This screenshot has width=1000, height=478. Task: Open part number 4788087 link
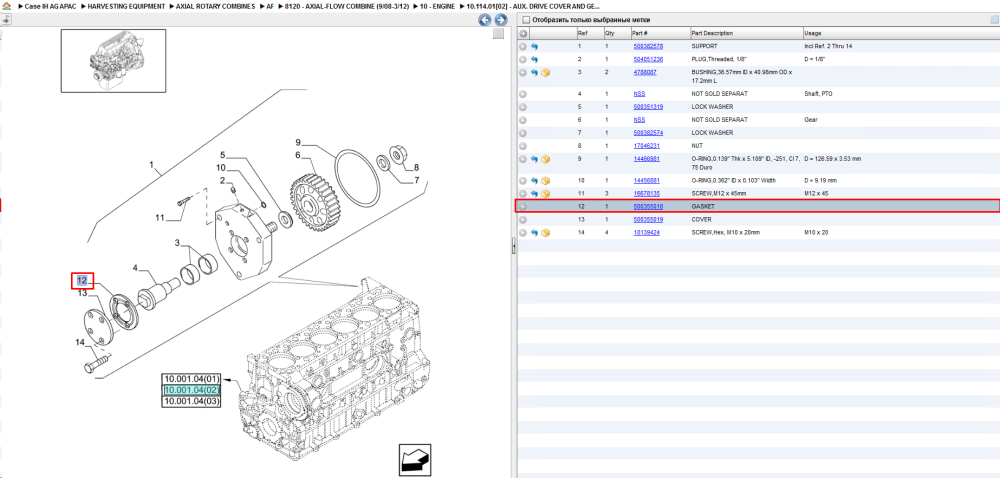point(645,72)
